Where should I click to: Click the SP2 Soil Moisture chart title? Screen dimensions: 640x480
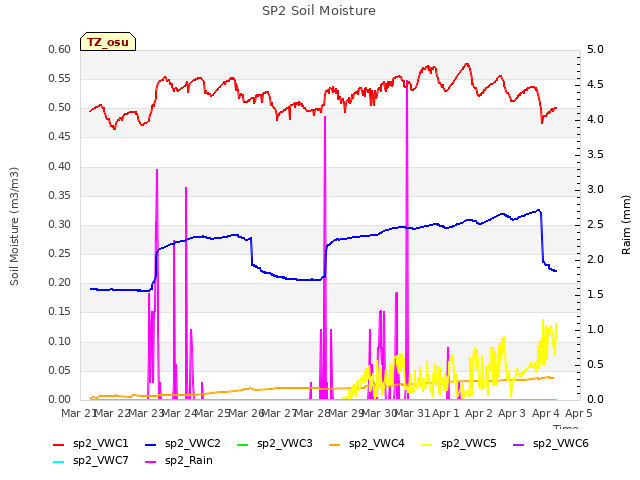coord(319,11)
